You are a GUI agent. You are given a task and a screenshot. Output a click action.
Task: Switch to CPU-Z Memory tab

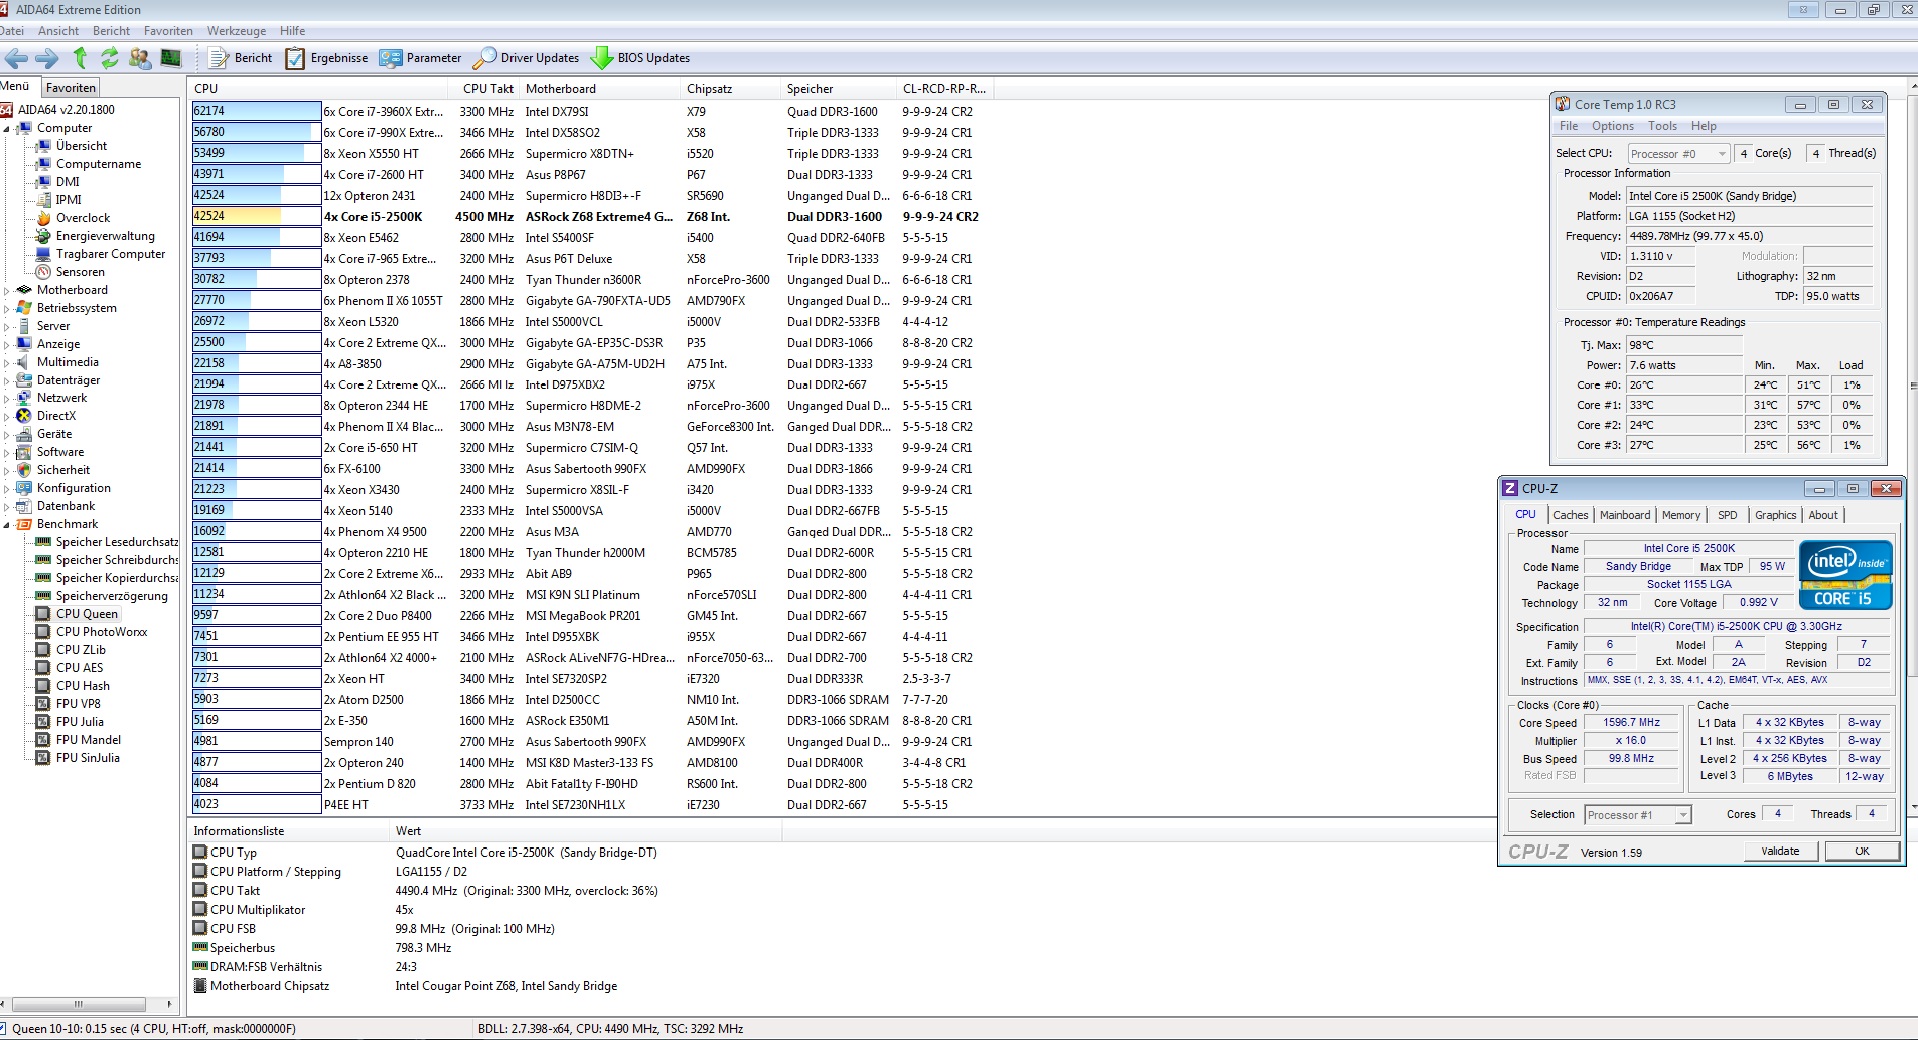pyautogui.click(x=1680, y=515)
